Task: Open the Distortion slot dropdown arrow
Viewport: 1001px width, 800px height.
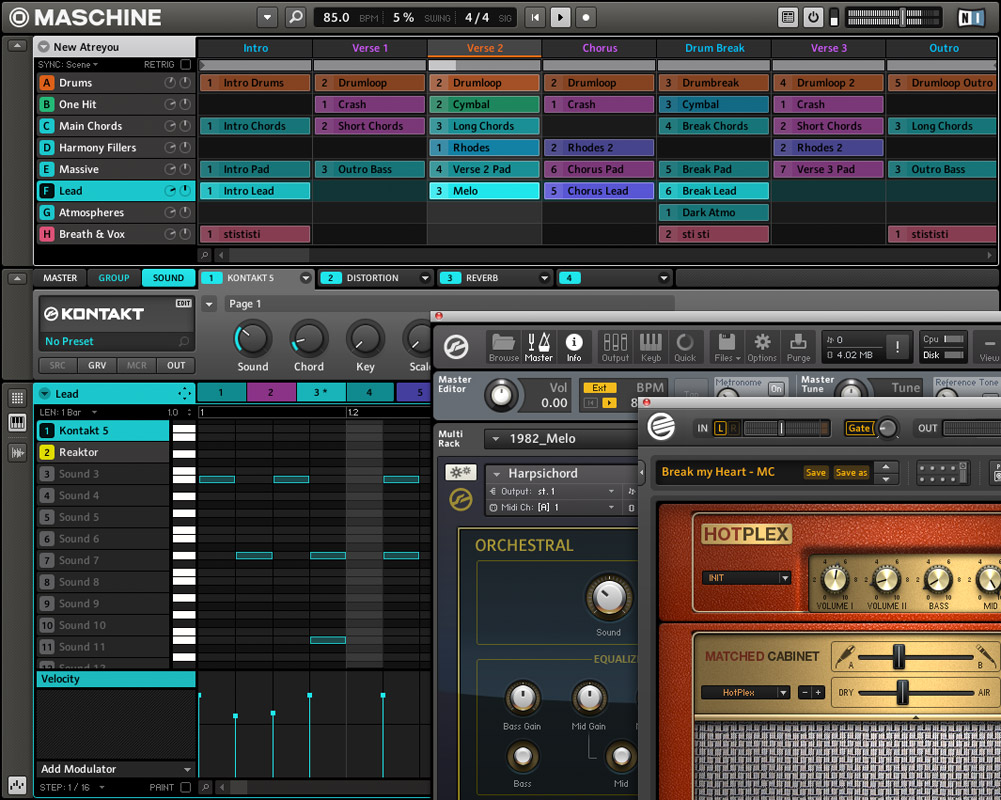Action: pyautogui.click(x=425, y=278)
